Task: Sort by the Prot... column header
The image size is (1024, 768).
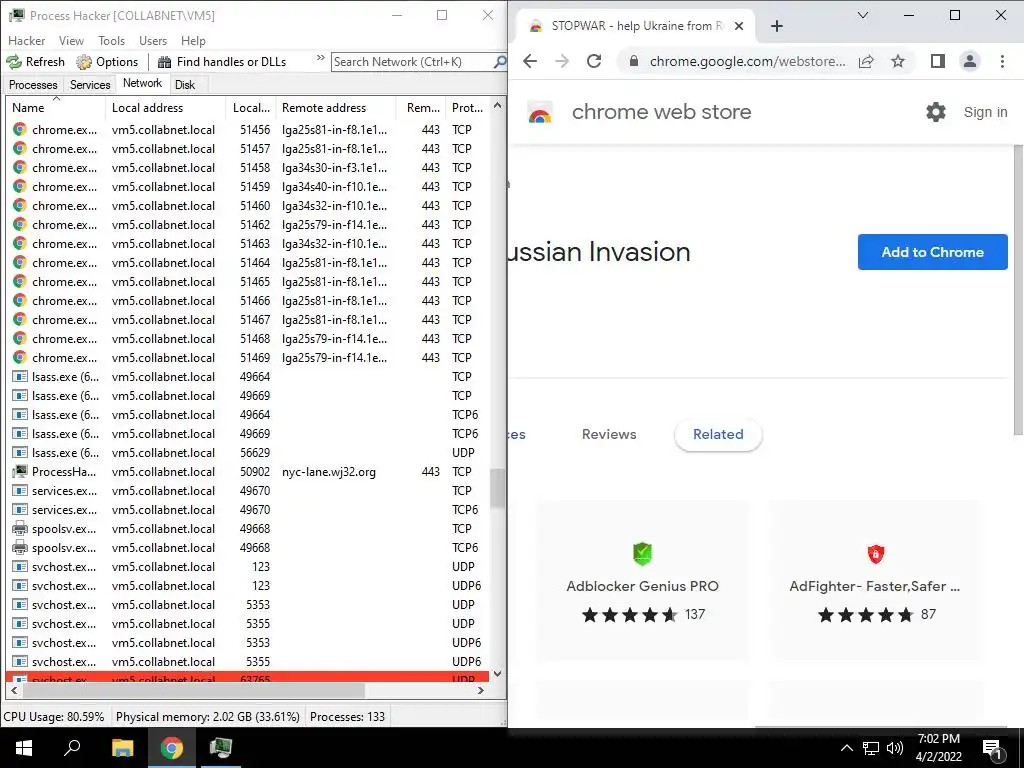Action: [467, 108]
